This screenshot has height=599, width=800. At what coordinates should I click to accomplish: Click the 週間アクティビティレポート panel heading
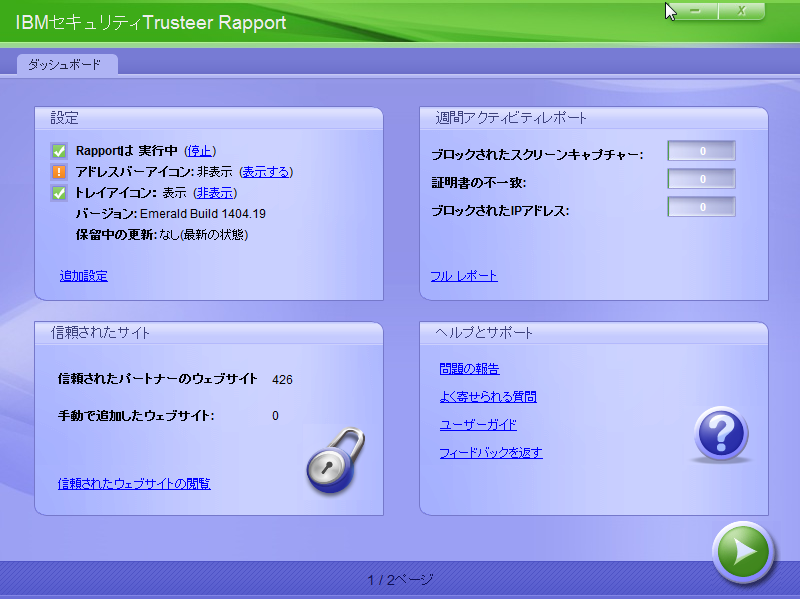point(511,118)
